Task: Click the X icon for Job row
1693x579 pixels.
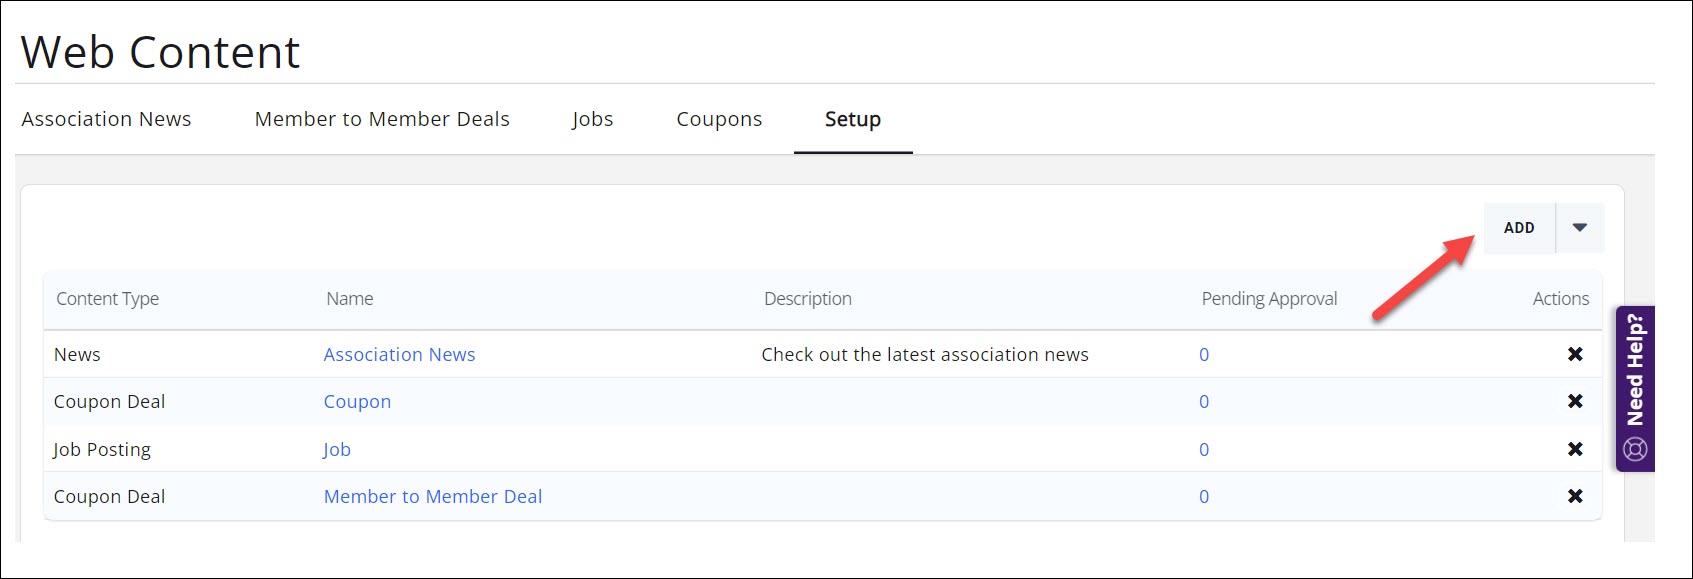Action: coord(1574,449)
